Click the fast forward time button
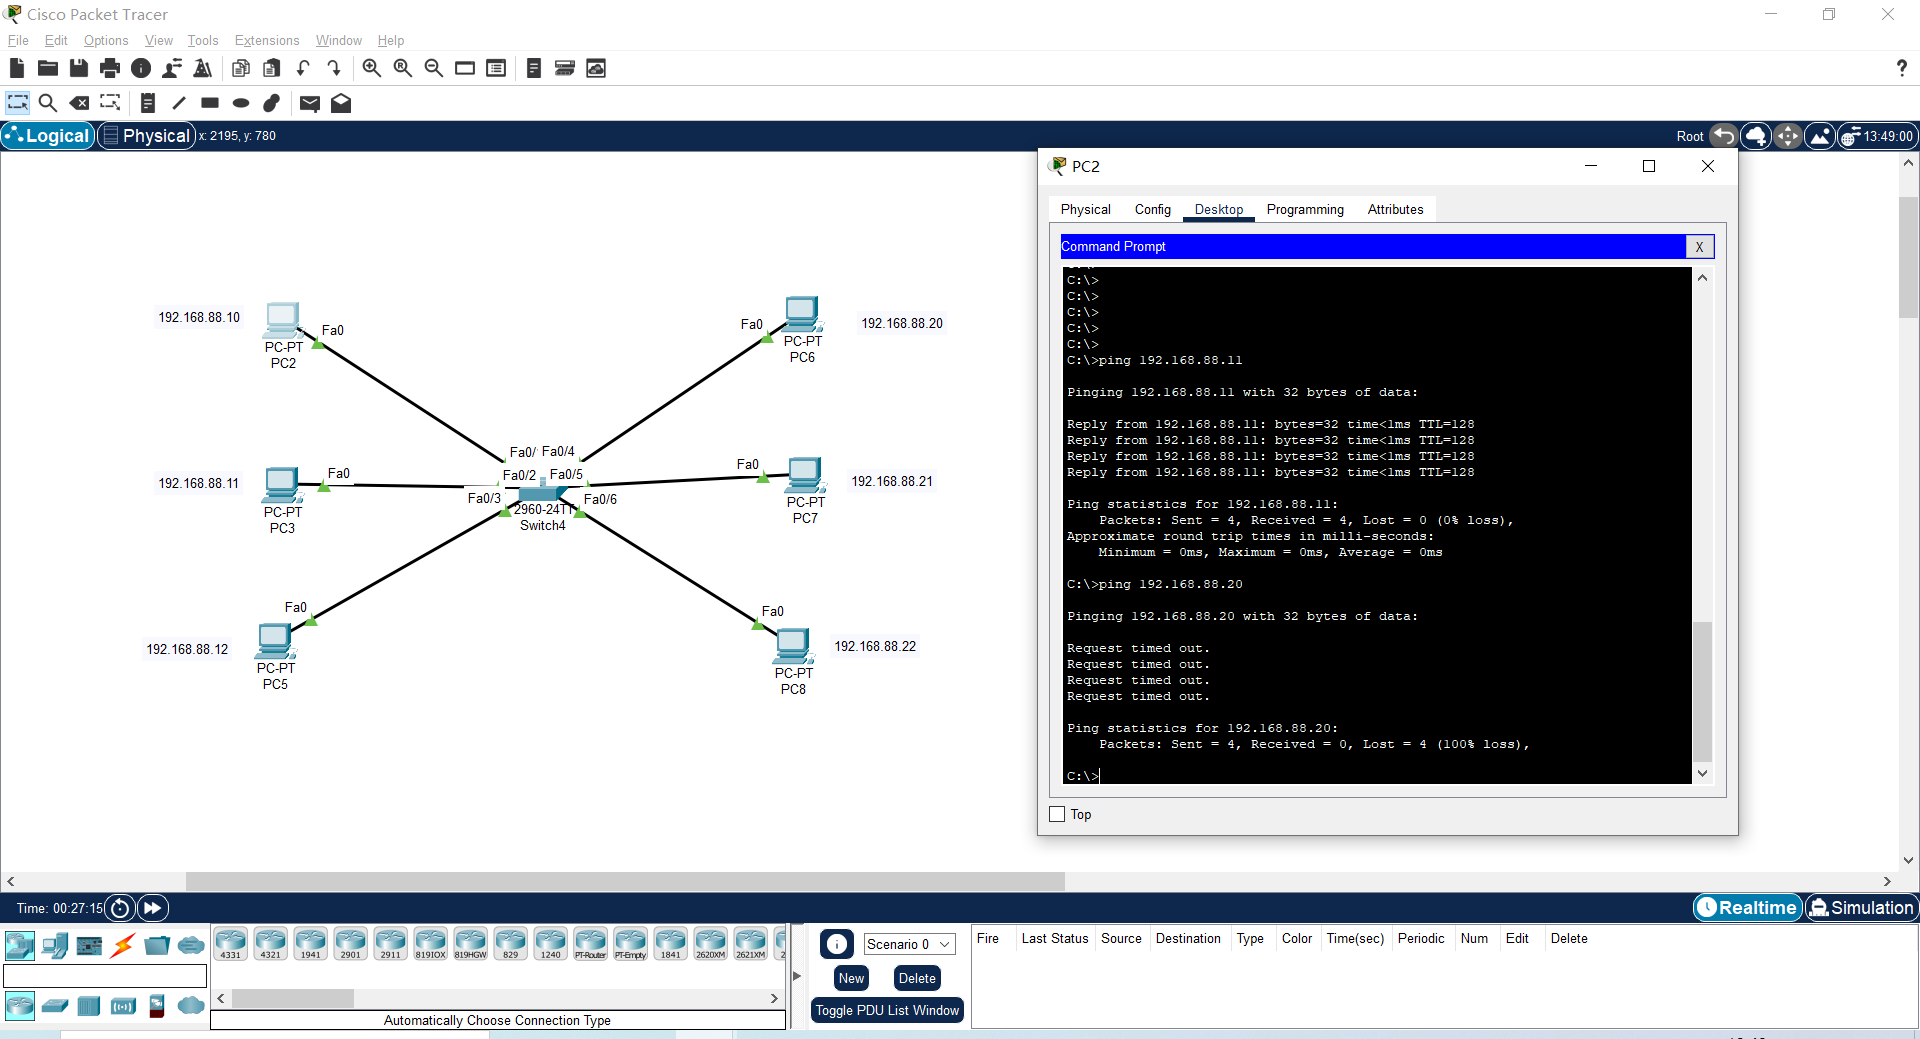Screen dimensions: 1920x1039 pyautogui.click(x=153, y=908)
